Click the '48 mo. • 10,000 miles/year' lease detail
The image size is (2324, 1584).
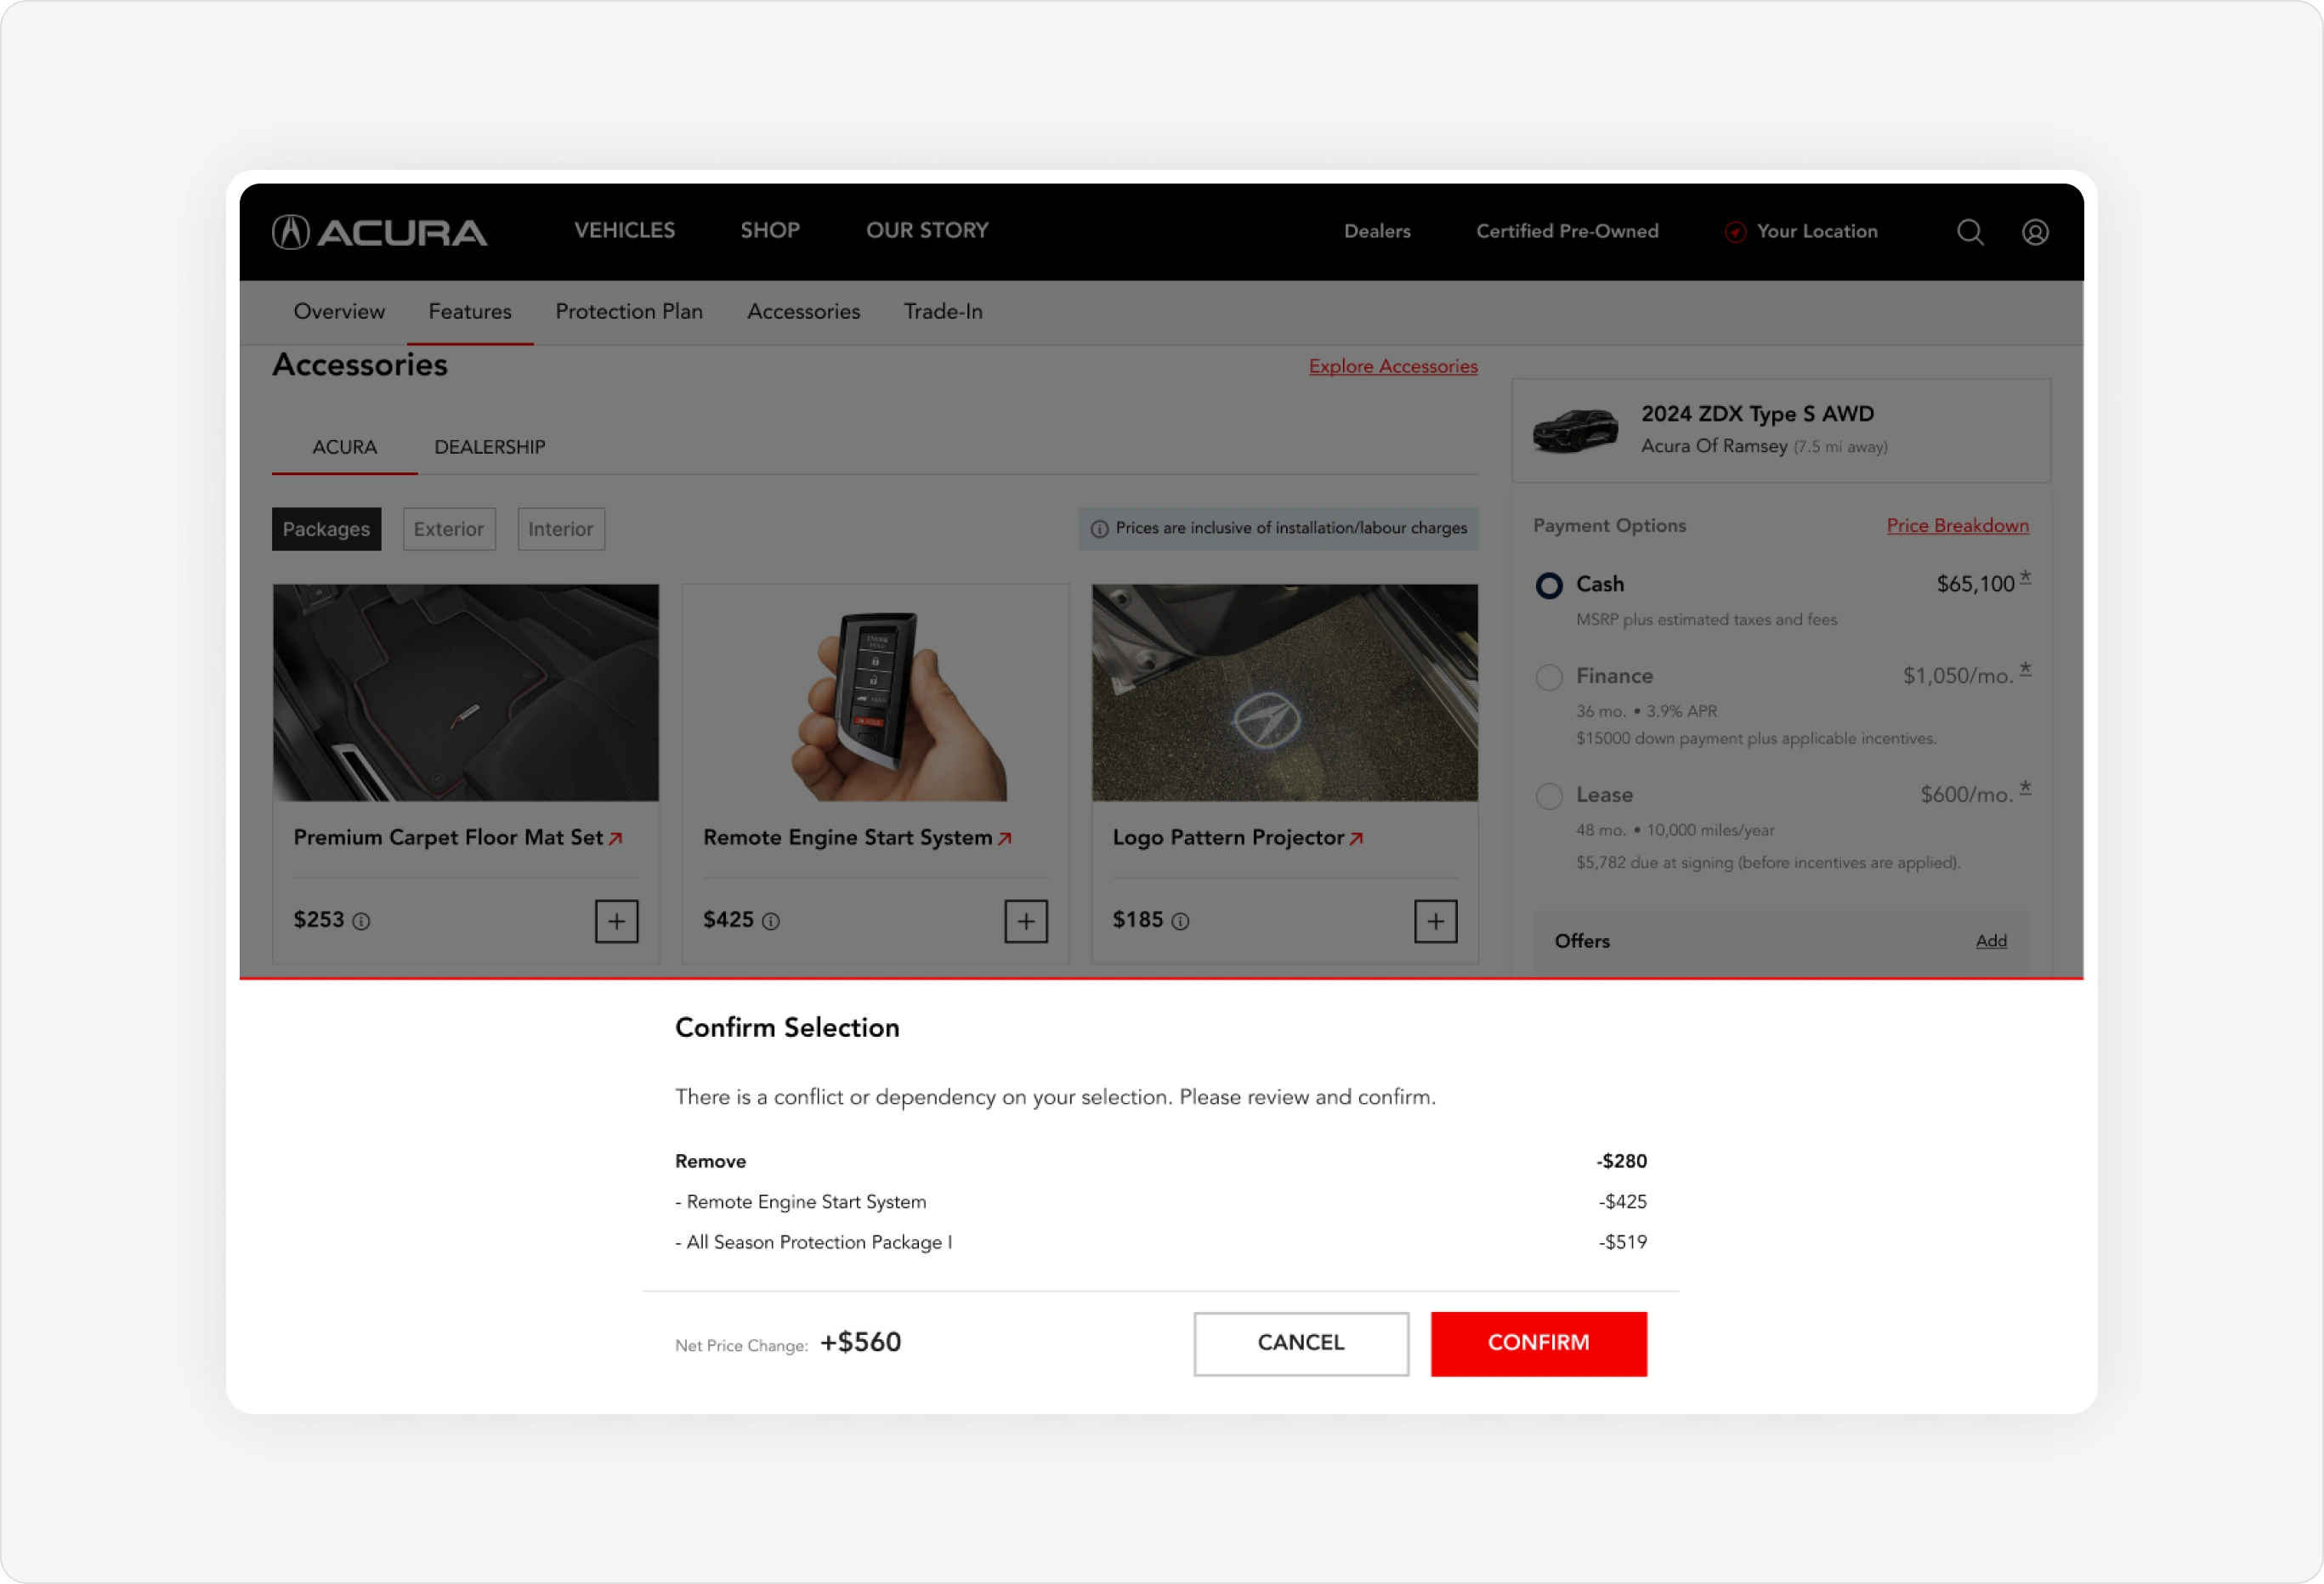(x=1675, y=831)
